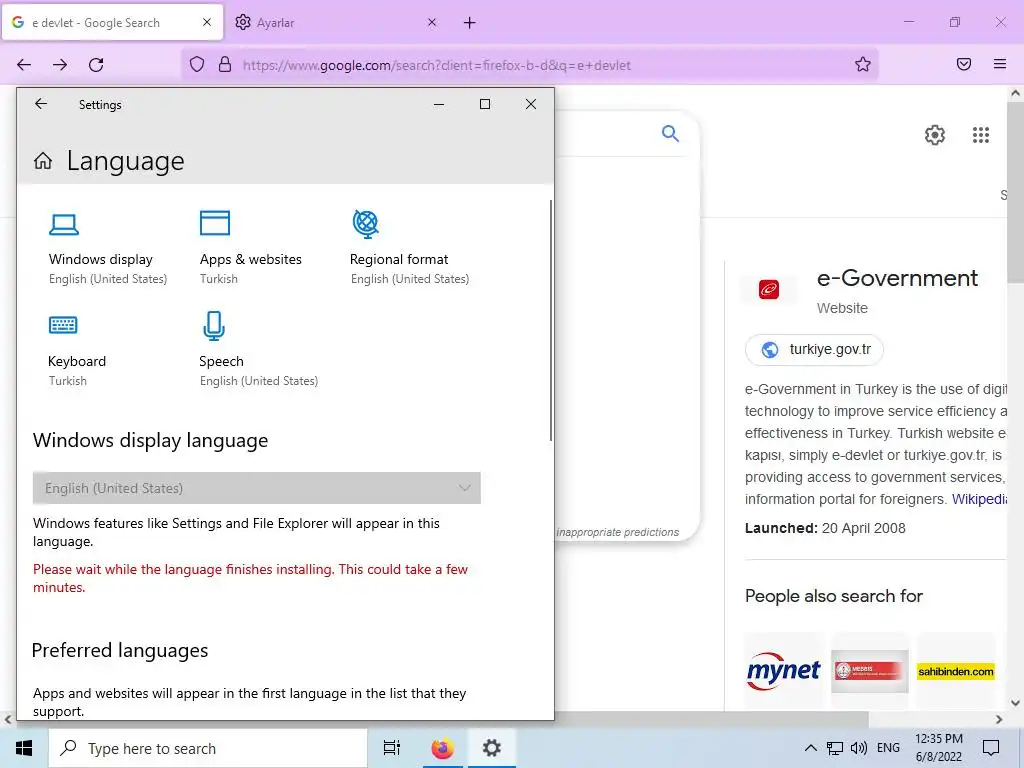Open the taskbar clock and calendar

pyautogui.click(x=938, y=748)
